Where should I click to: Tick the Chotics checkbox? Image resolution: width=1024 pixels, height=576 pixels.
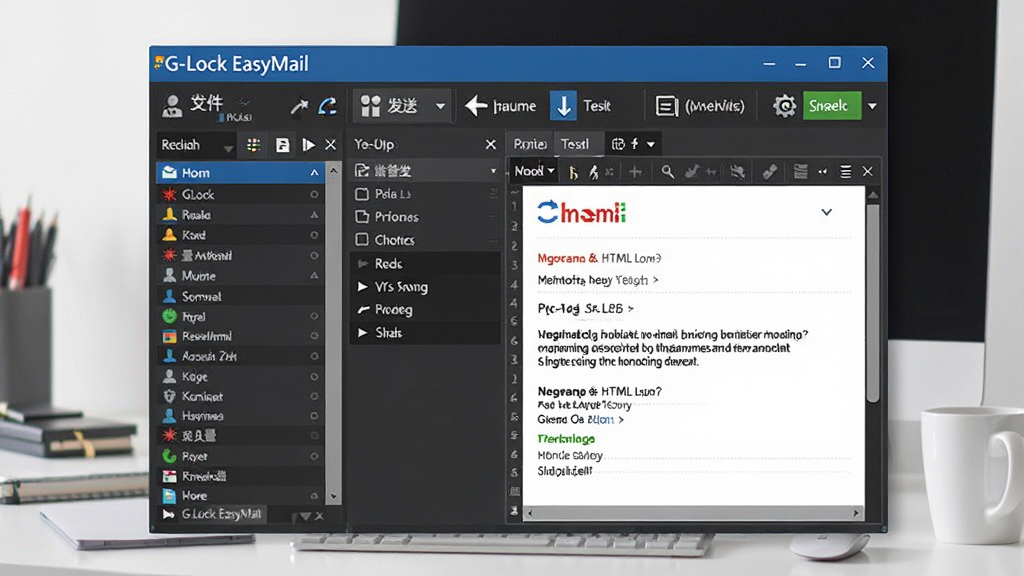pyautogui.click(x=362, y=240)
